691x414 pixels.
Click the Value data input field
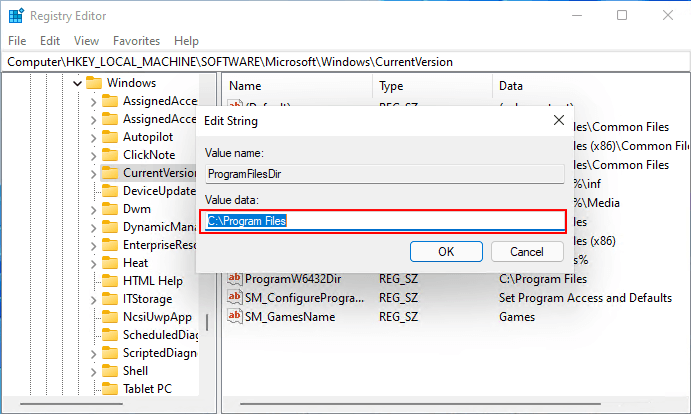click(382, 220)
